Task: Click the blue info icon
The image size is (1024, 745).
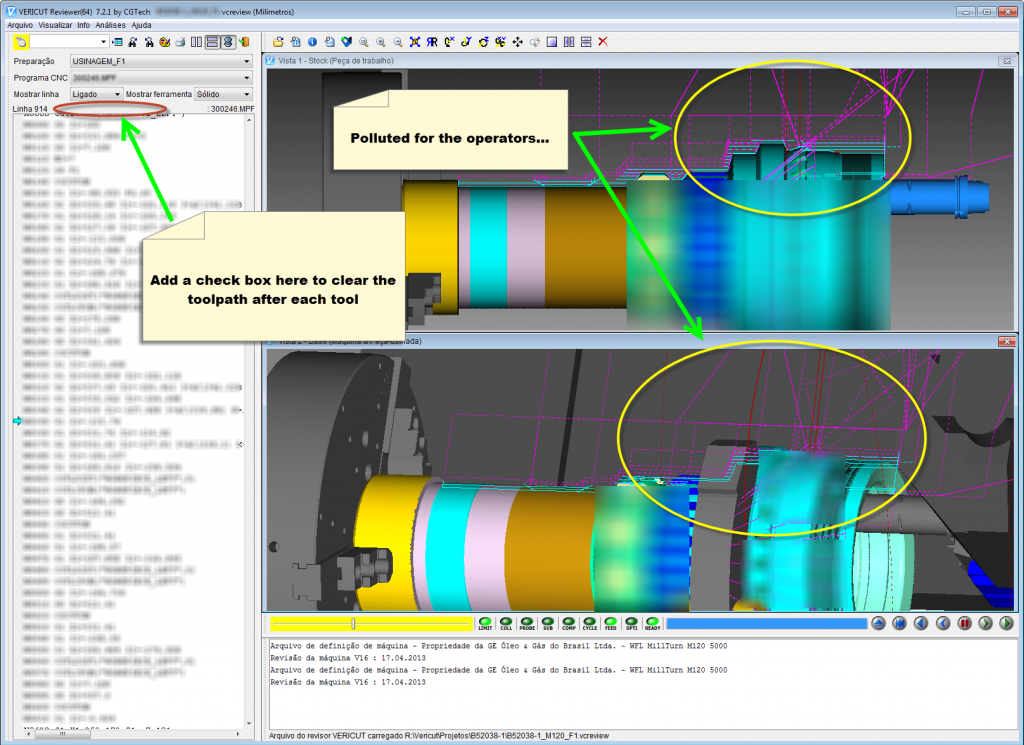Action: click(x=312, y=42)
